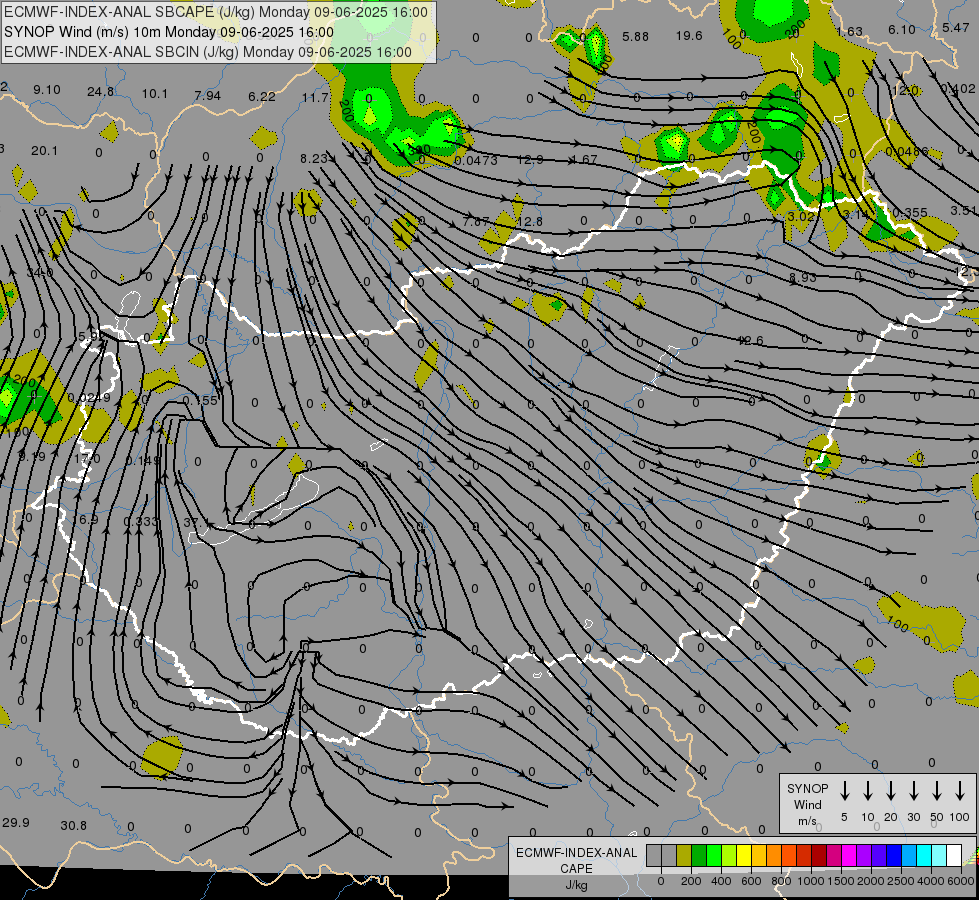Click the 'J/kg' unit under the CAPE legend label
The width and height of the screenshot is (979, 900).
pos(576,885)
